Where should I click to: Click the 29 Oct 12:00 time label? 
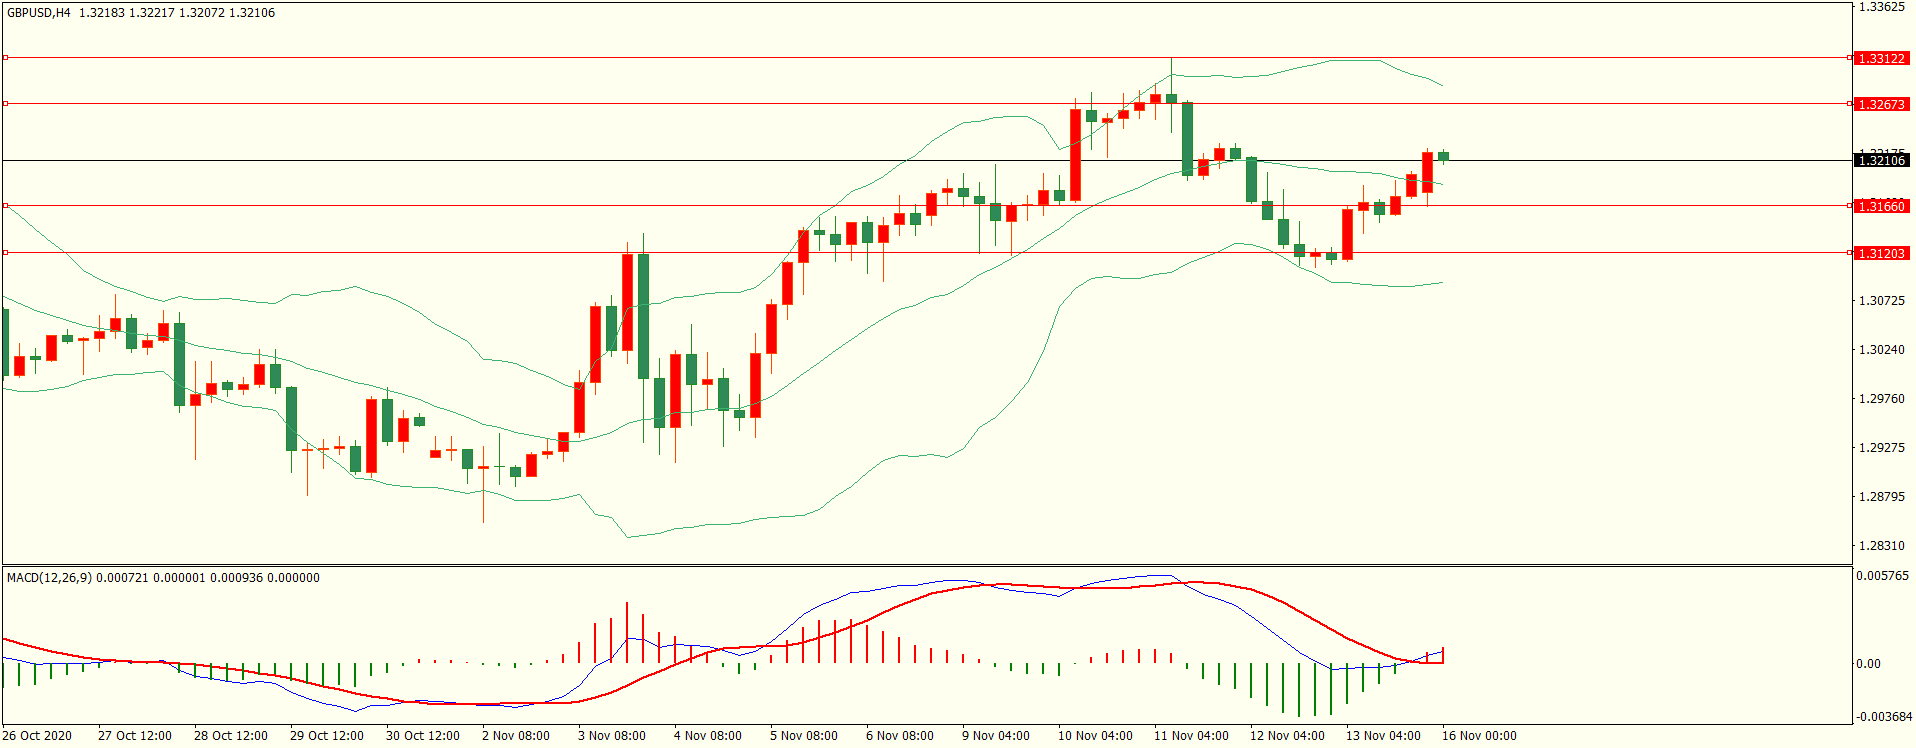[x=327, y=736]
